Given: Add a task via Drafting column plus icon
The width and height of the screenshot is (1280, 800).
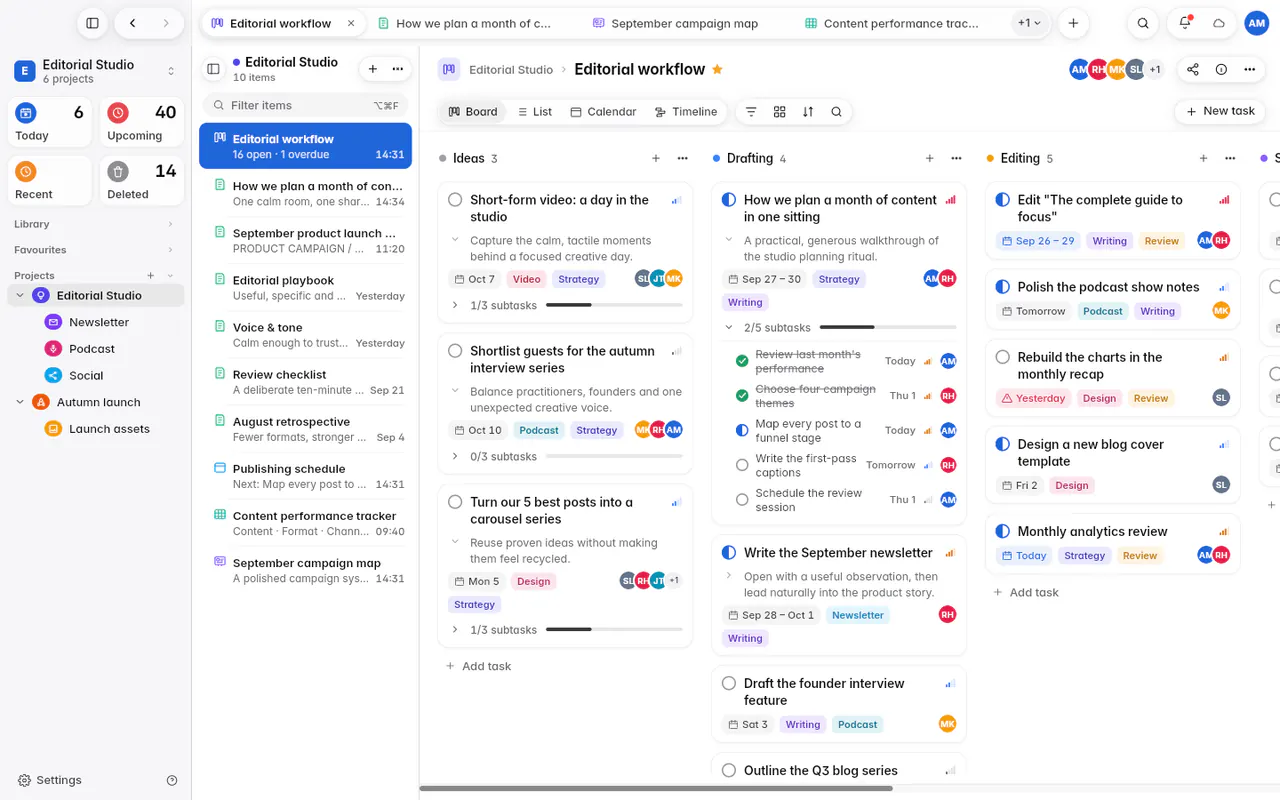Looking at the screenshot, I should [929, 158].
